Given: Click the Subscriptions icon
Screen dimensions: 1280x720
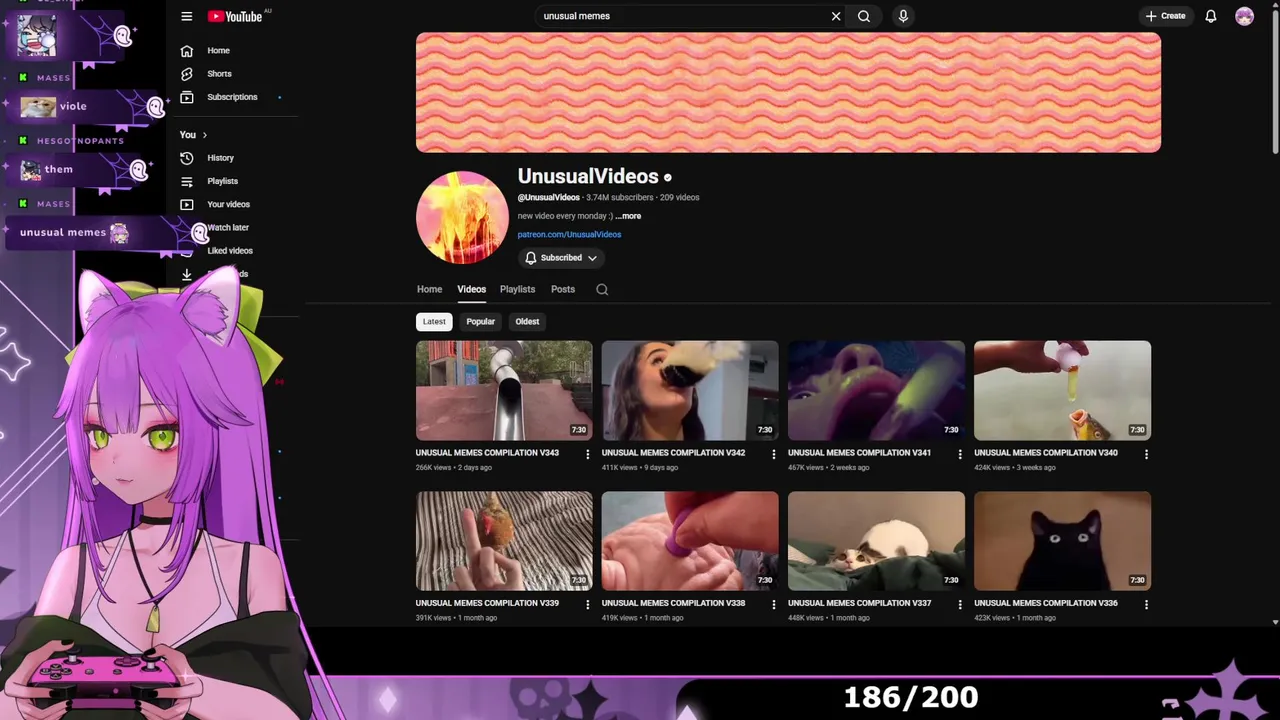Looking at the screenshot, I should (x=186, y=97).
